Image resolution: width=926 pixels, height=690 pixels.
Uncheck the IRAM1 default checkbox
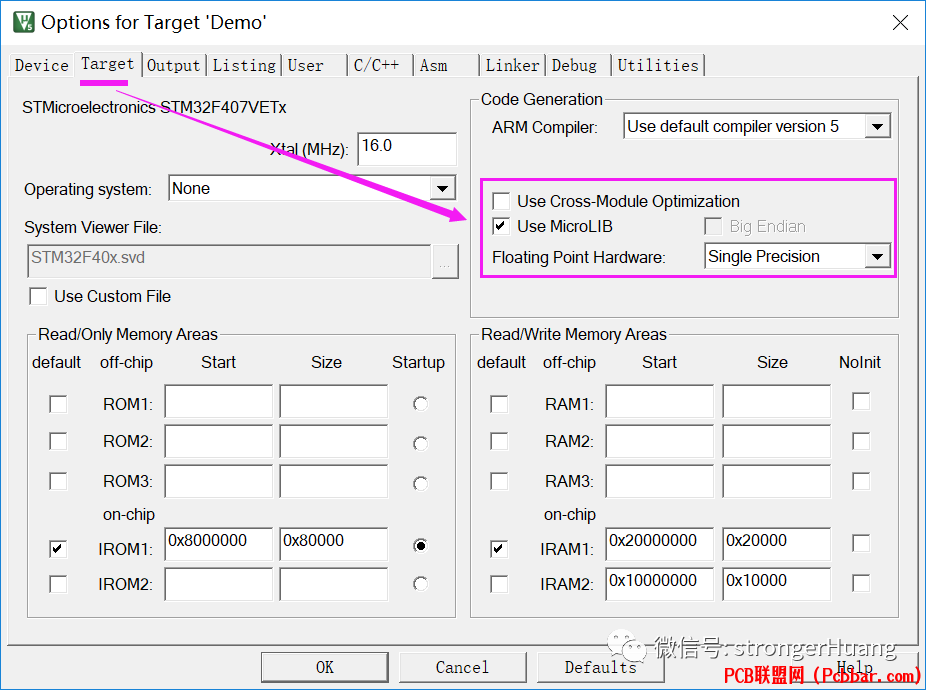(x=499, y=549)
